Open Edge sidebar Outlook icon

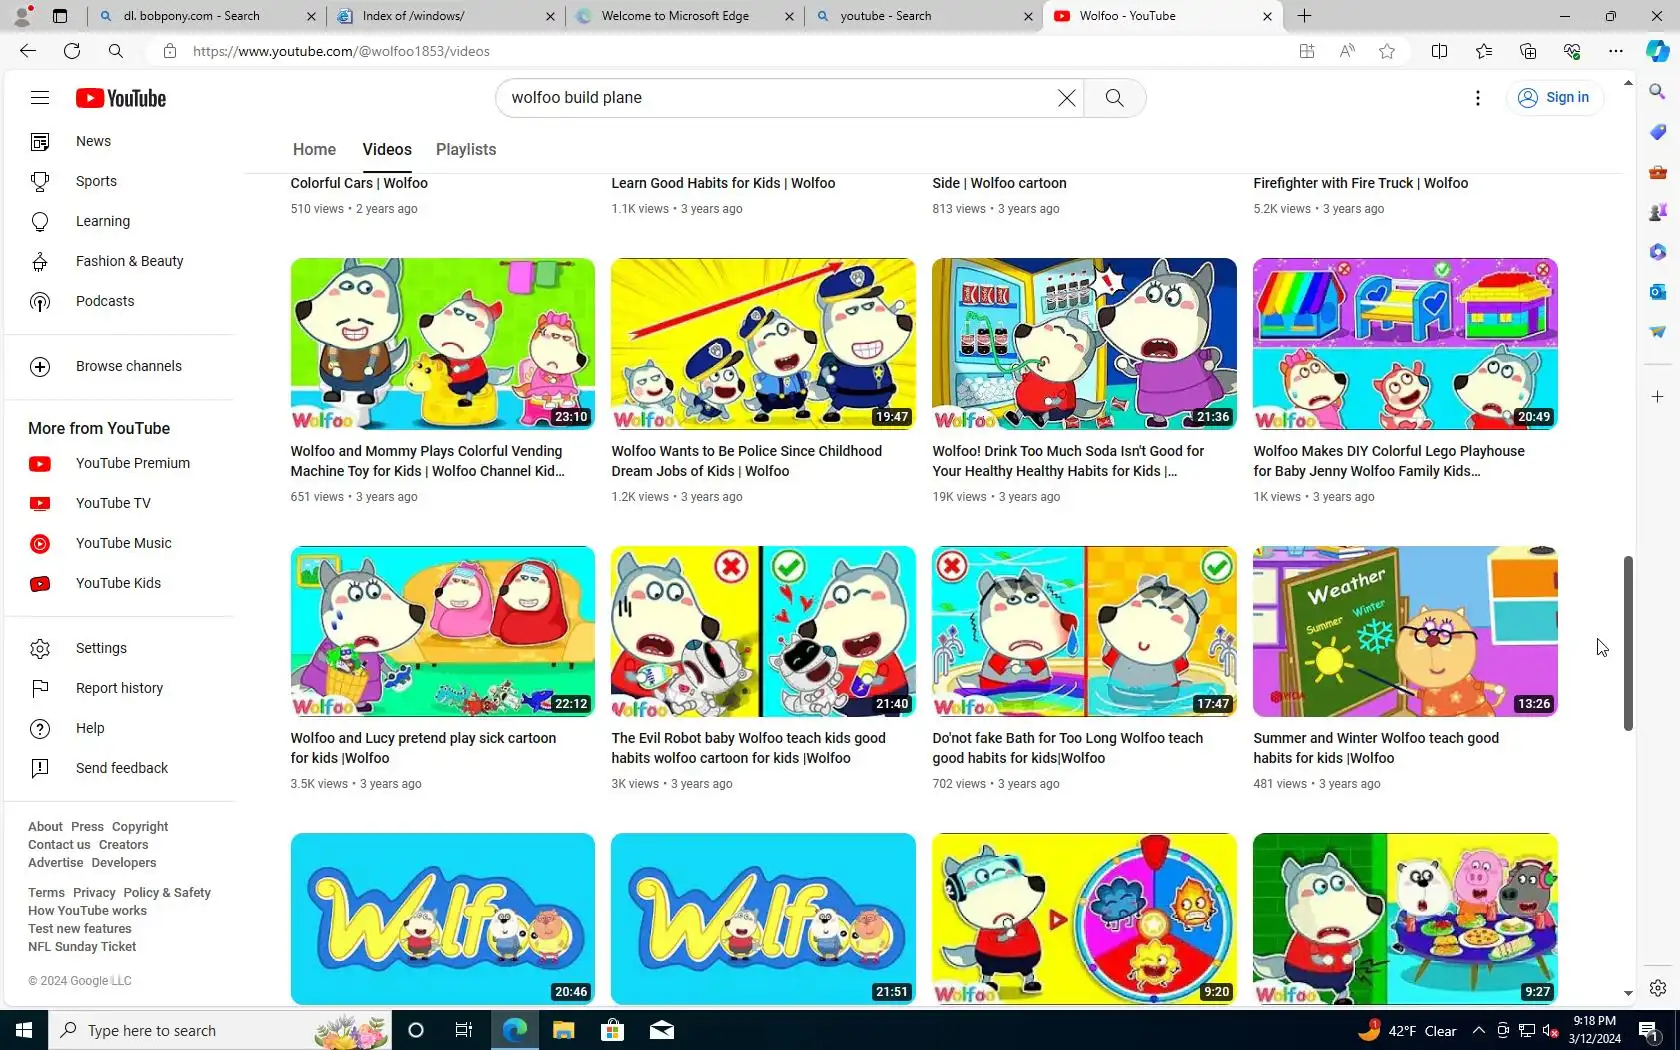(x=1657, y=291)
